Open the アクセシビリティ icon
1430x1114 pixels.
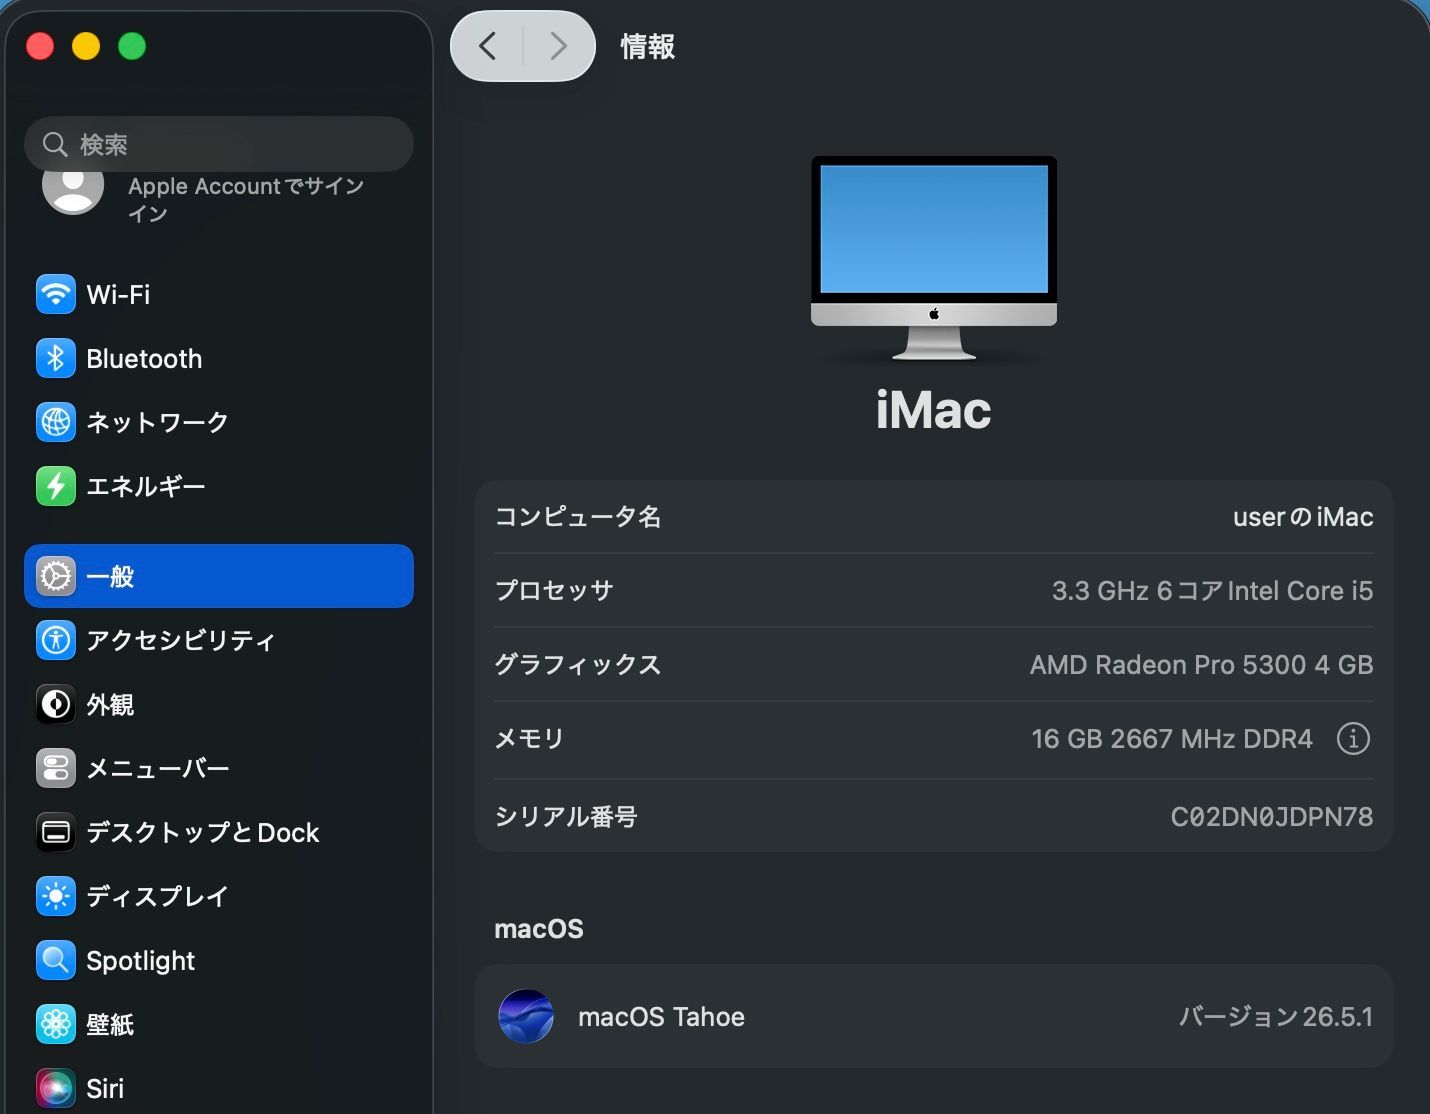[56, 640]
